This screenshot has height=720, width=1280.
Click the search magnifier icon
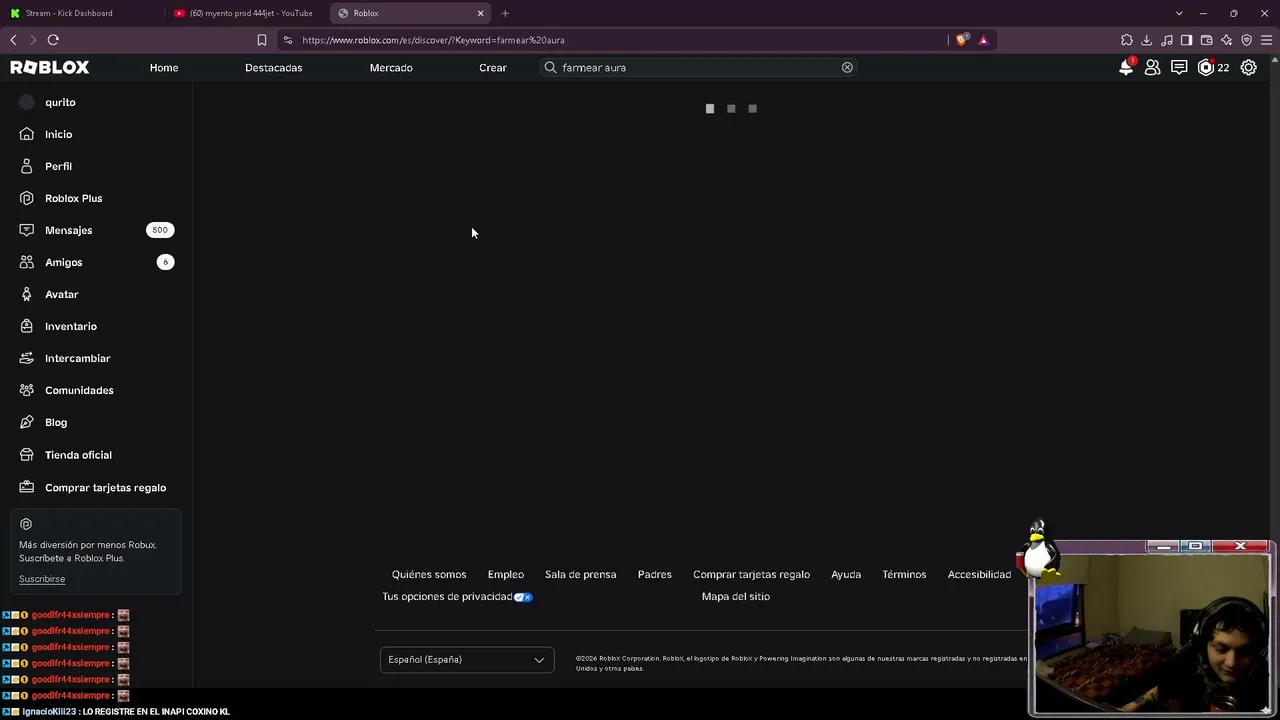(x=550, y=67)
